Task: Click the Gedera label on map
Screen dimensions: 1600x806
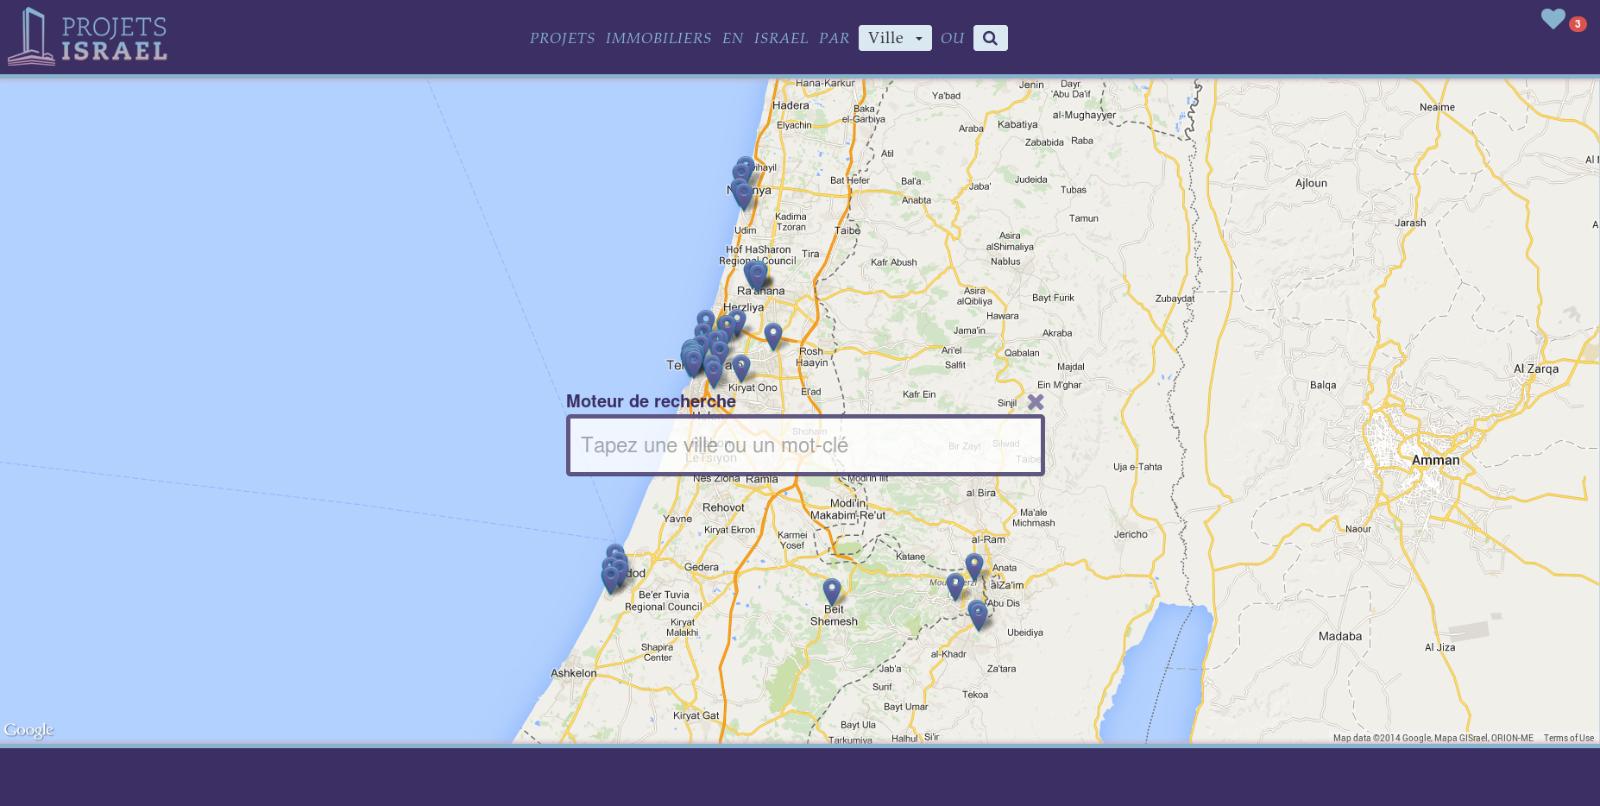Action: 701,567
